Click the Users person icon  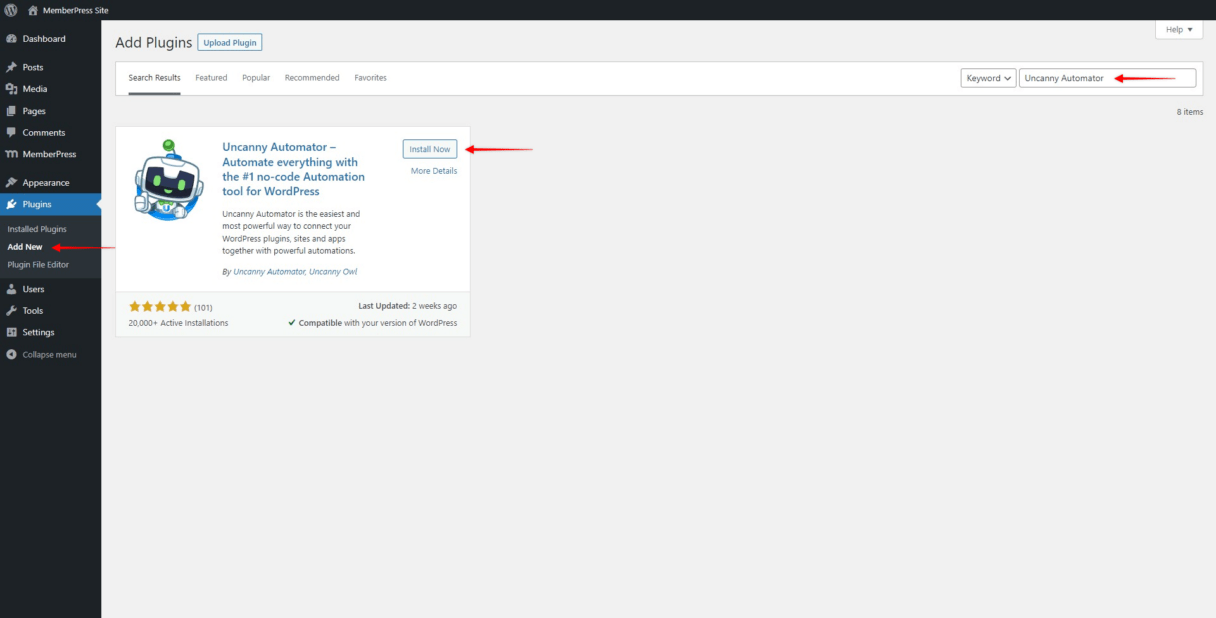(x=11, y=289)
